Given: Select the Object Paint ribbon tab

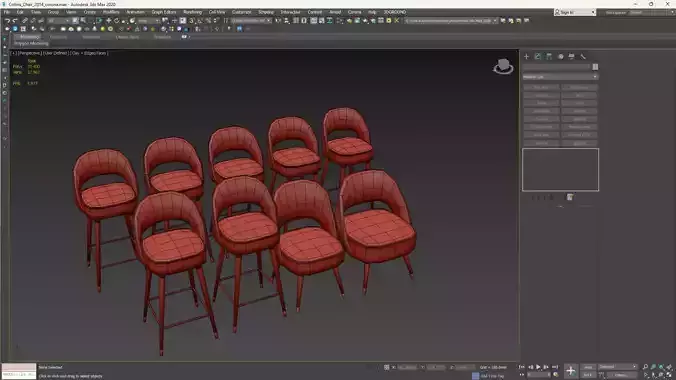Looking at the screenshot, I should point(127,37).
